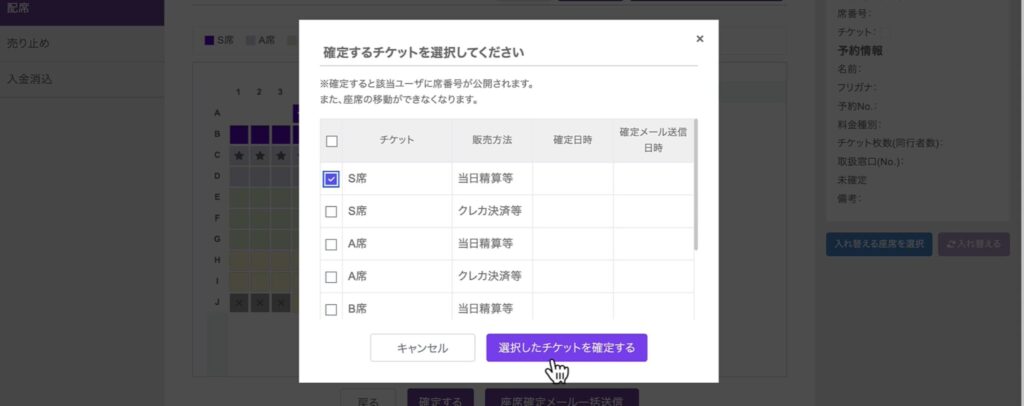Image resolution: width=1024 pixels, height=406 pixels.
Task: Select 配席 in the sidebar
Action: point(18,8)
